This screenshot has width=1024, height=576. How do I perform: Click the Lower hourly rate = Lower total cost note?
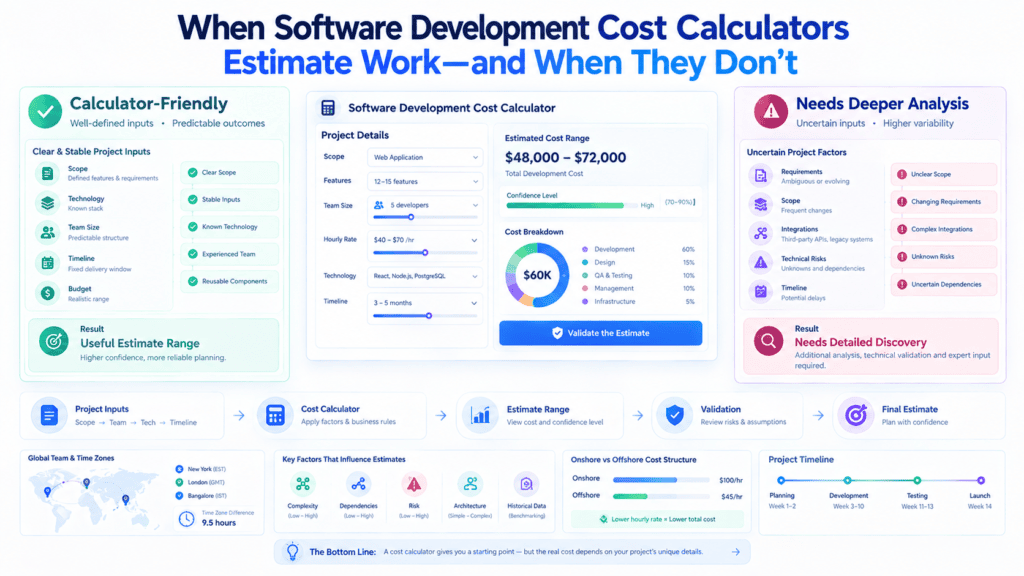coord(657,519)
